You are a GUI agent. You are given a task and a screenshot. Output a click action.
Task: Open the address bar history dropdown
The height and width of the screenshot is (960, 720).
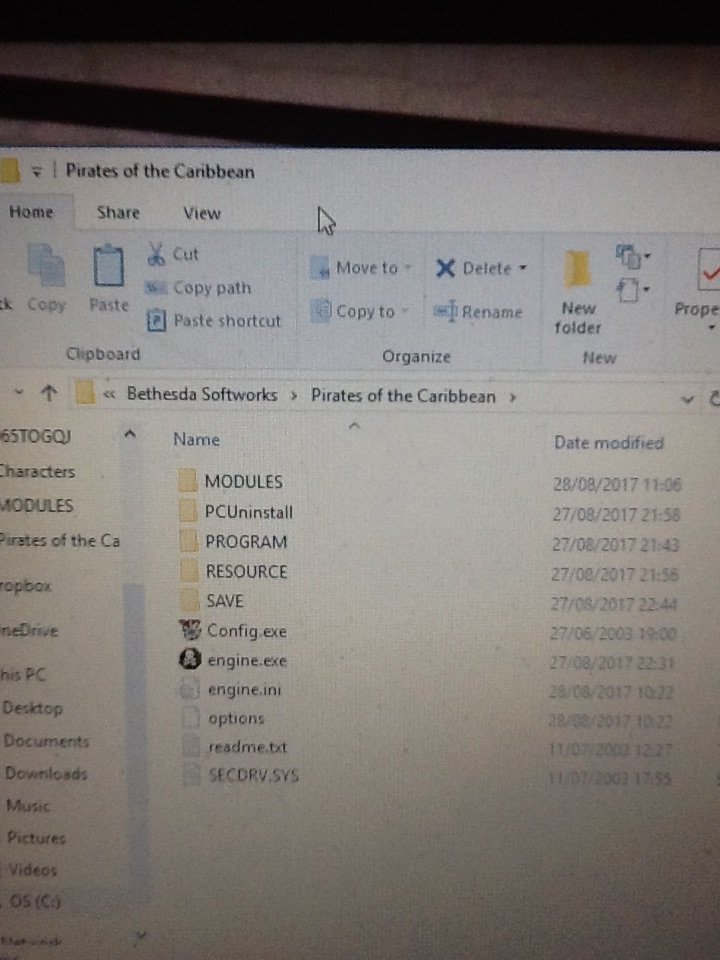point(688,399)
